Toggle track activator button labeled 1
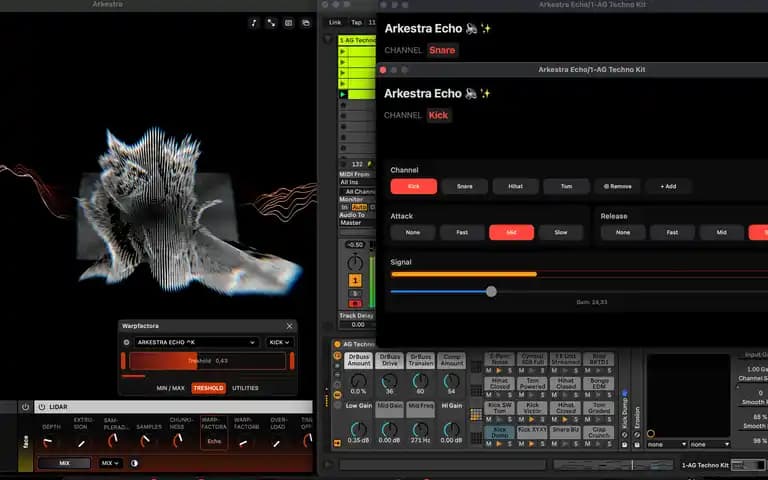This screenshot has height=480, width=768. coord(355,281)
